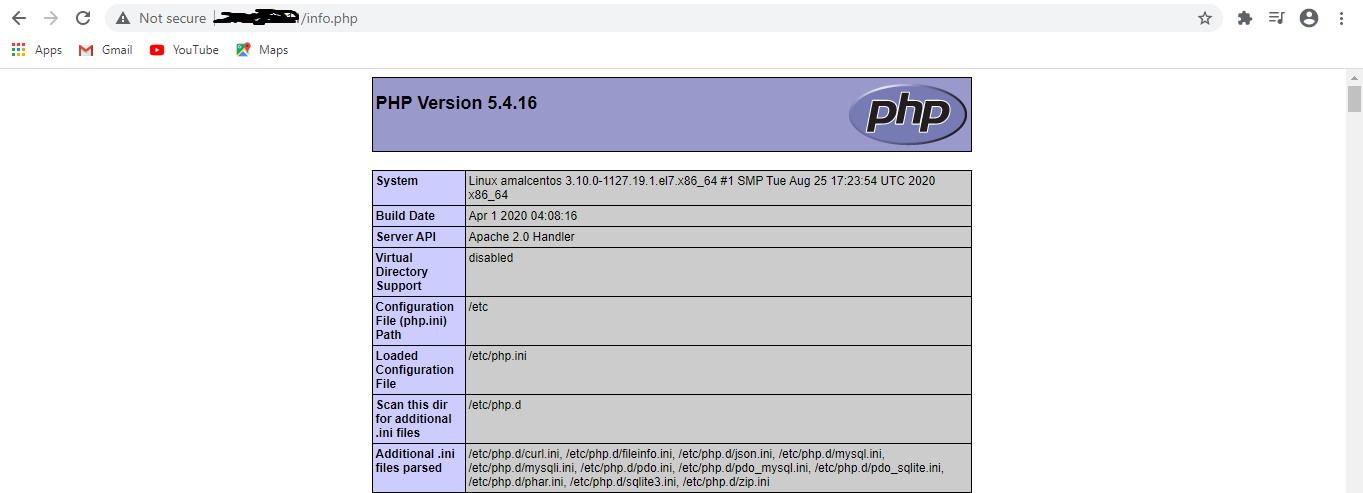Click the Apps grid icon
The width and height of the screenshot is (1363, 493).
tap(19, 50)
